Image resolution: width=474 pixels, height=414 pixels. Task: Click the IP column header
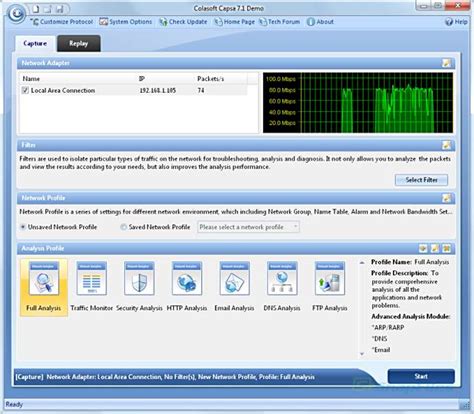[x=142, y=79]
